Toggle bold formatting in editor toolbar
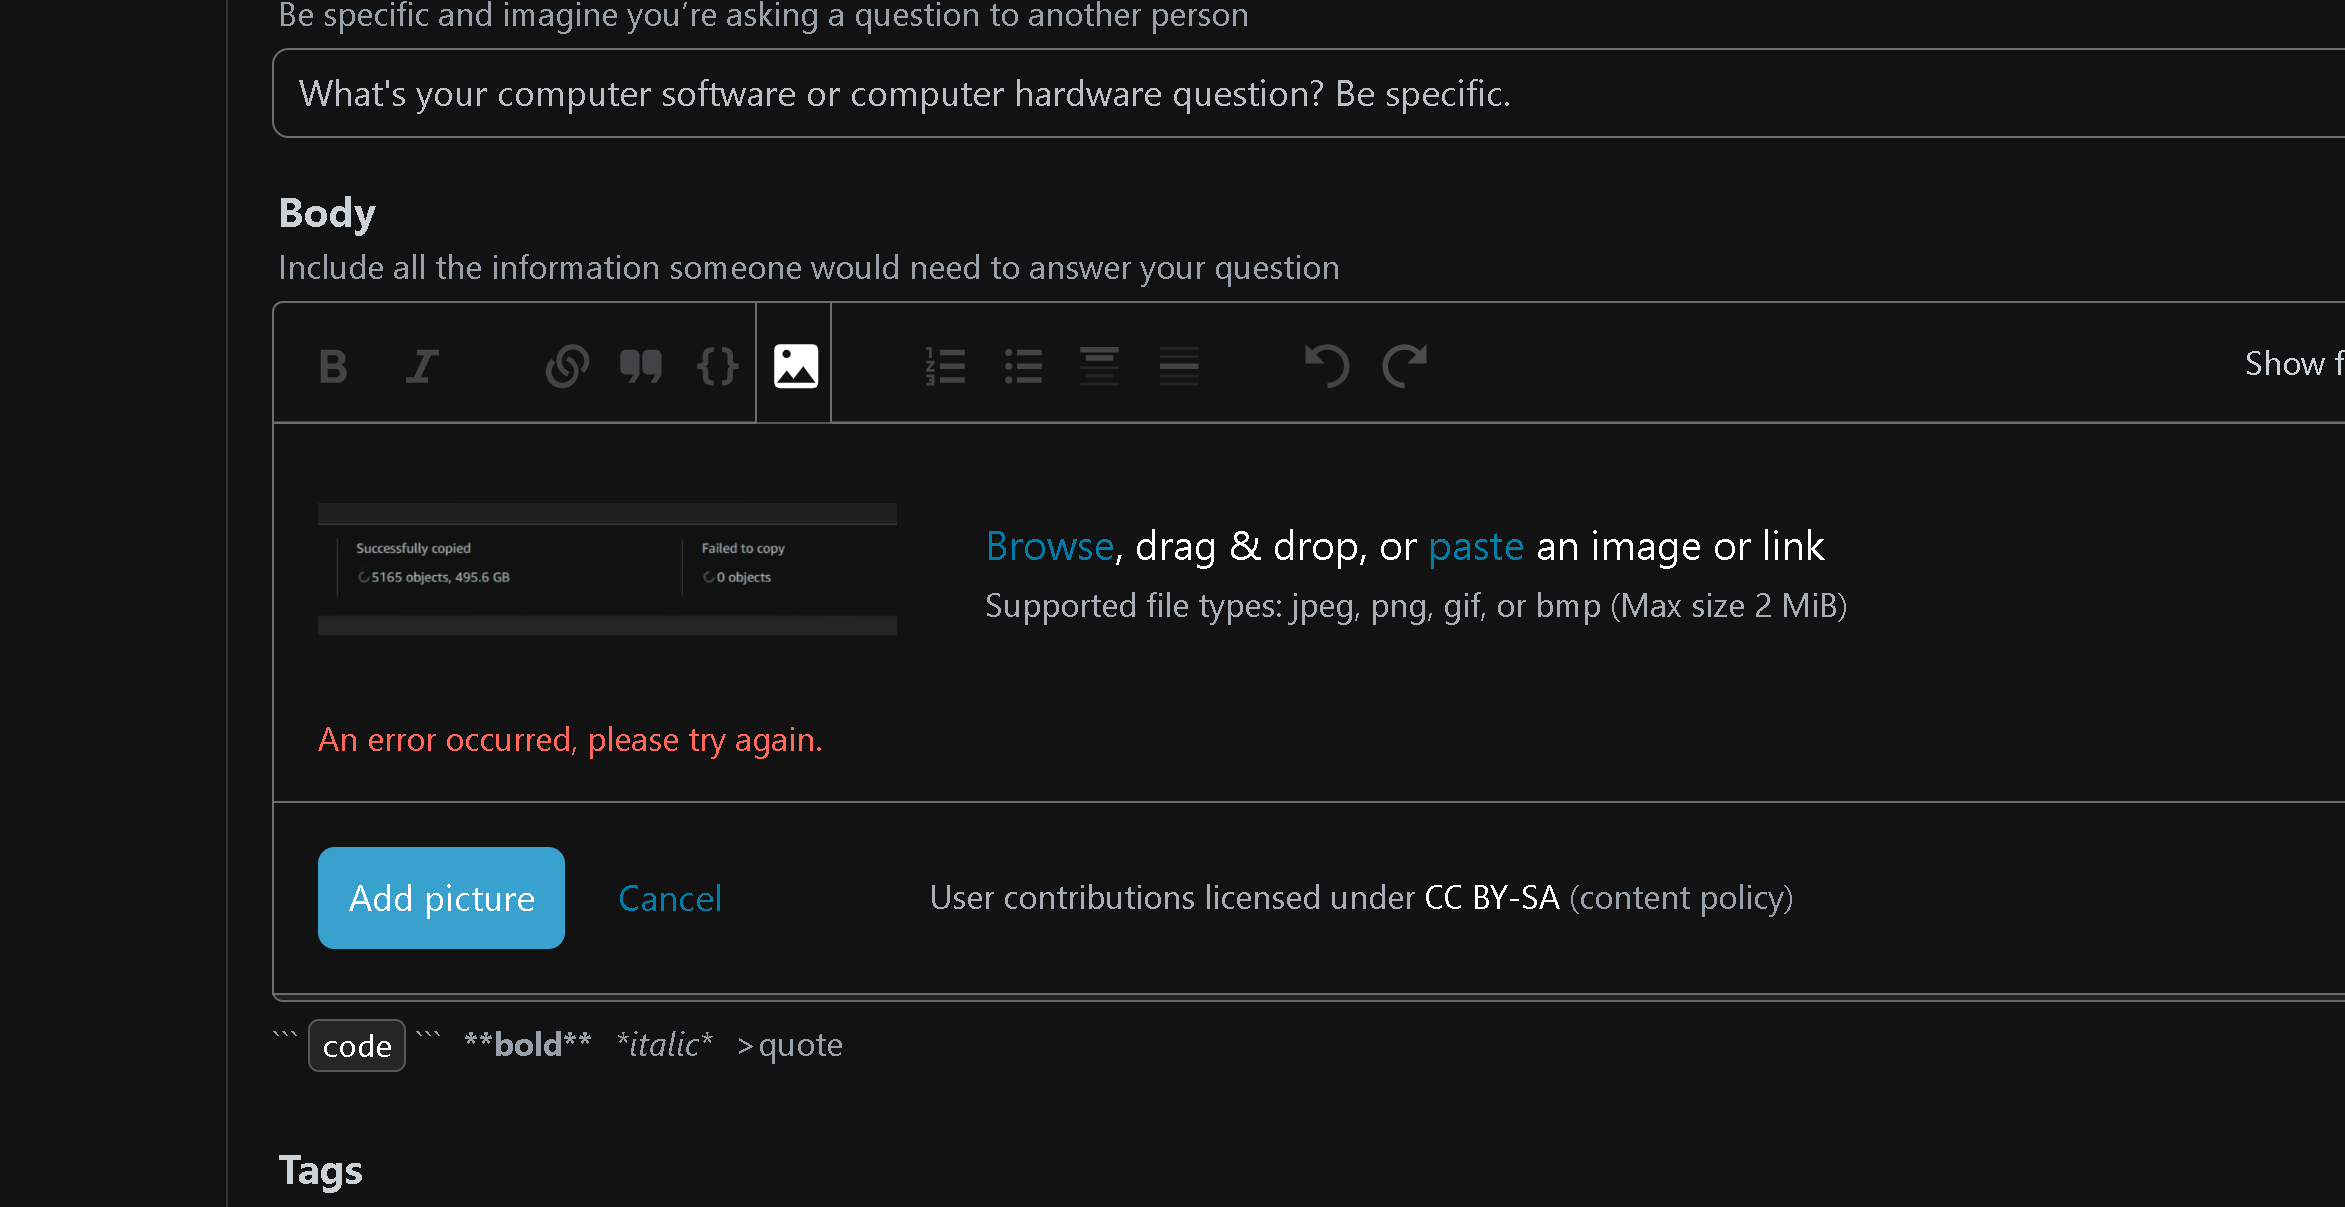Image resolution: width=2345 pixels, height=1207 pixels. 333,366
